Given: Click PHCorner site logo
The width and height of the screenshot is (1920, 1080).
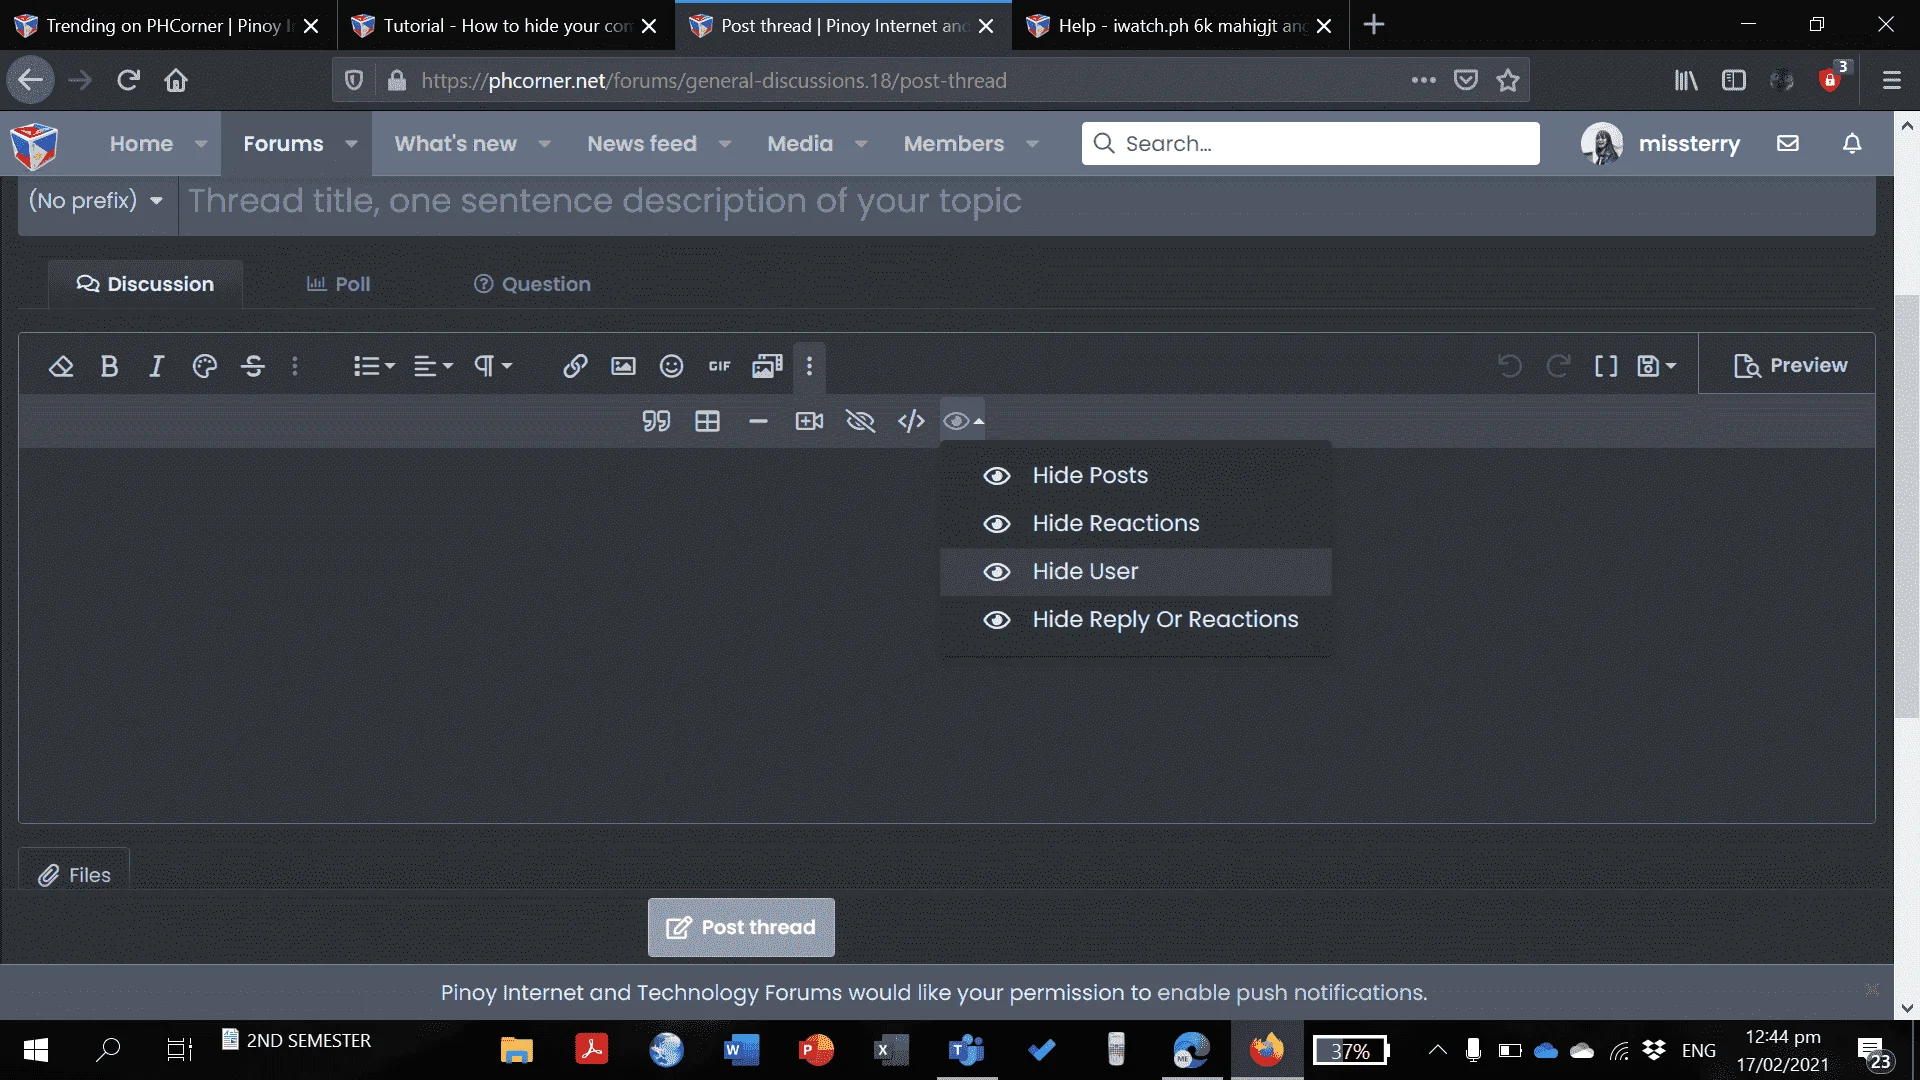Looking at the screenshot, I should 34,146.
